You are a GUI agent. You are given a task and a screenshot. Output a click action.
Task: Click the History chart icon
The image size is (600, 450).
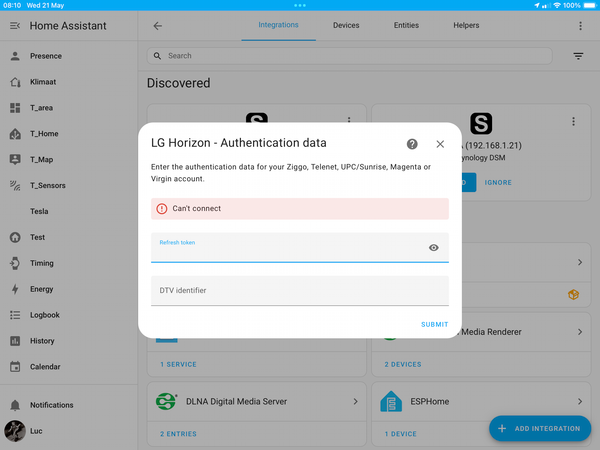(15, 341)
